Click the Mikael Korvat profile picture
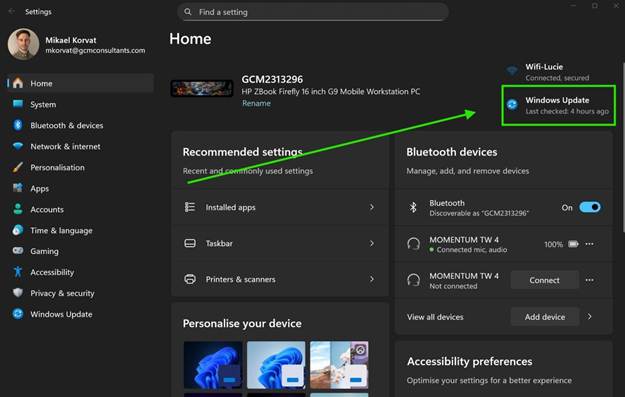The height and width of the screenshot is (397, 625). [23, 44]
